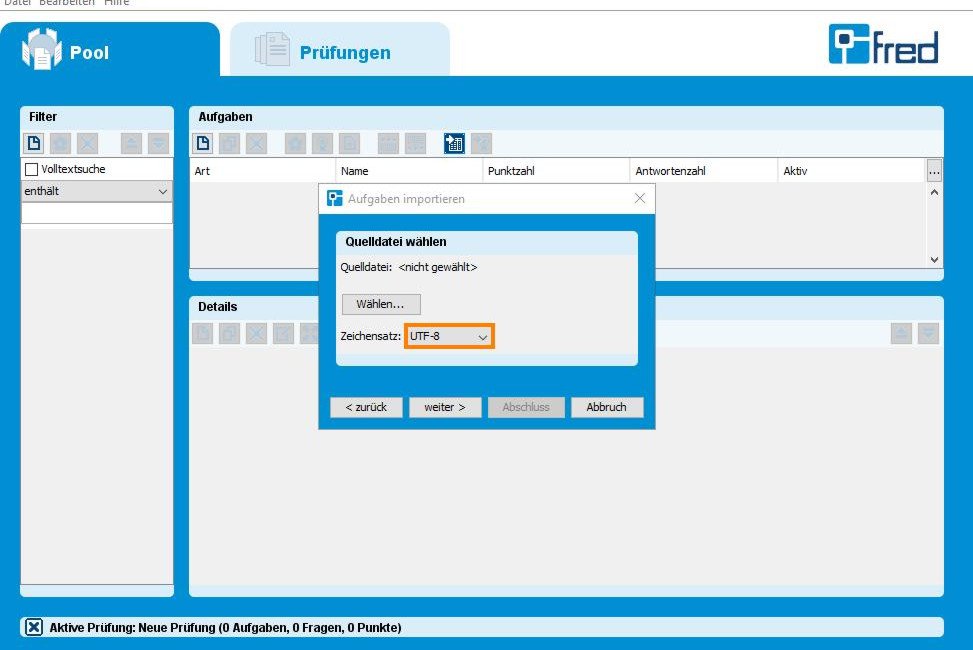Click the filter text input field below enthält
The width and height of the screenshot is (973, 650).
pos(97,213)
